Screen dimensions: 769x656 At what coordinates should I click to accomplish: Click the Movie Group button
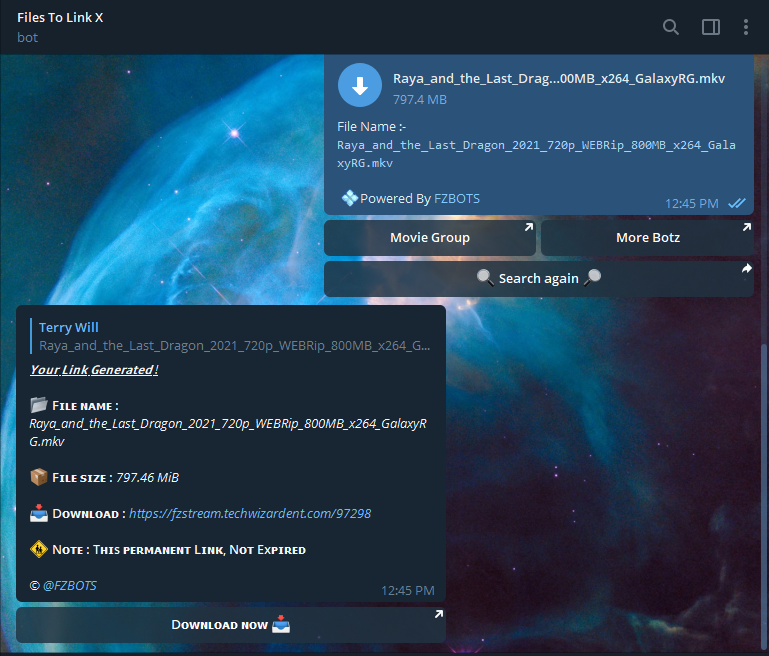tap(430, 238)
